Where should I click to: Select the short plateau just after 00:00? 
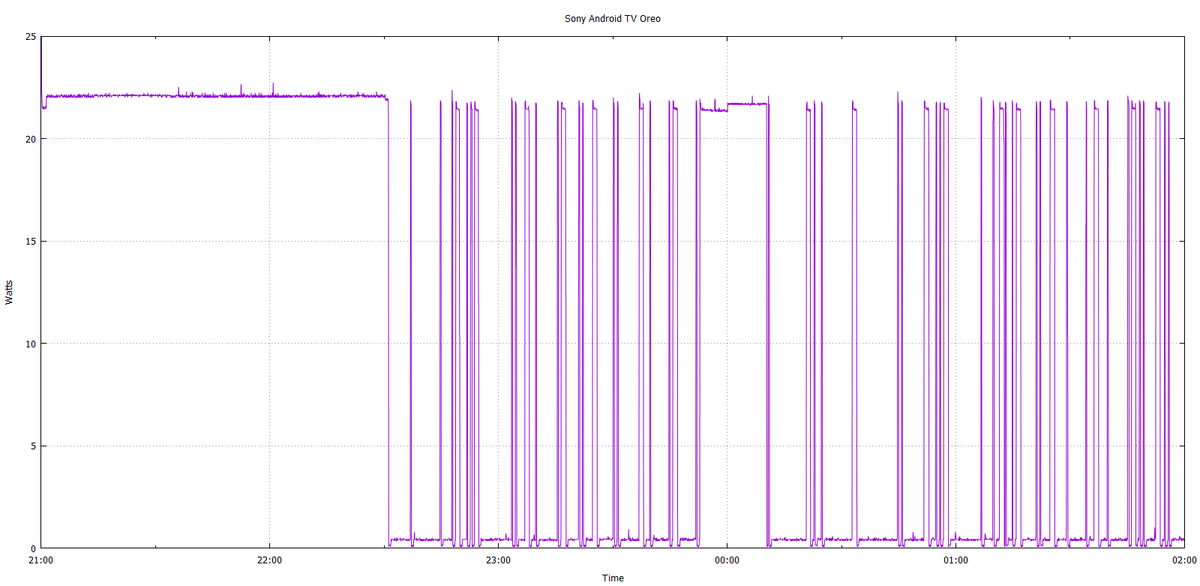[x=747, y=104]
